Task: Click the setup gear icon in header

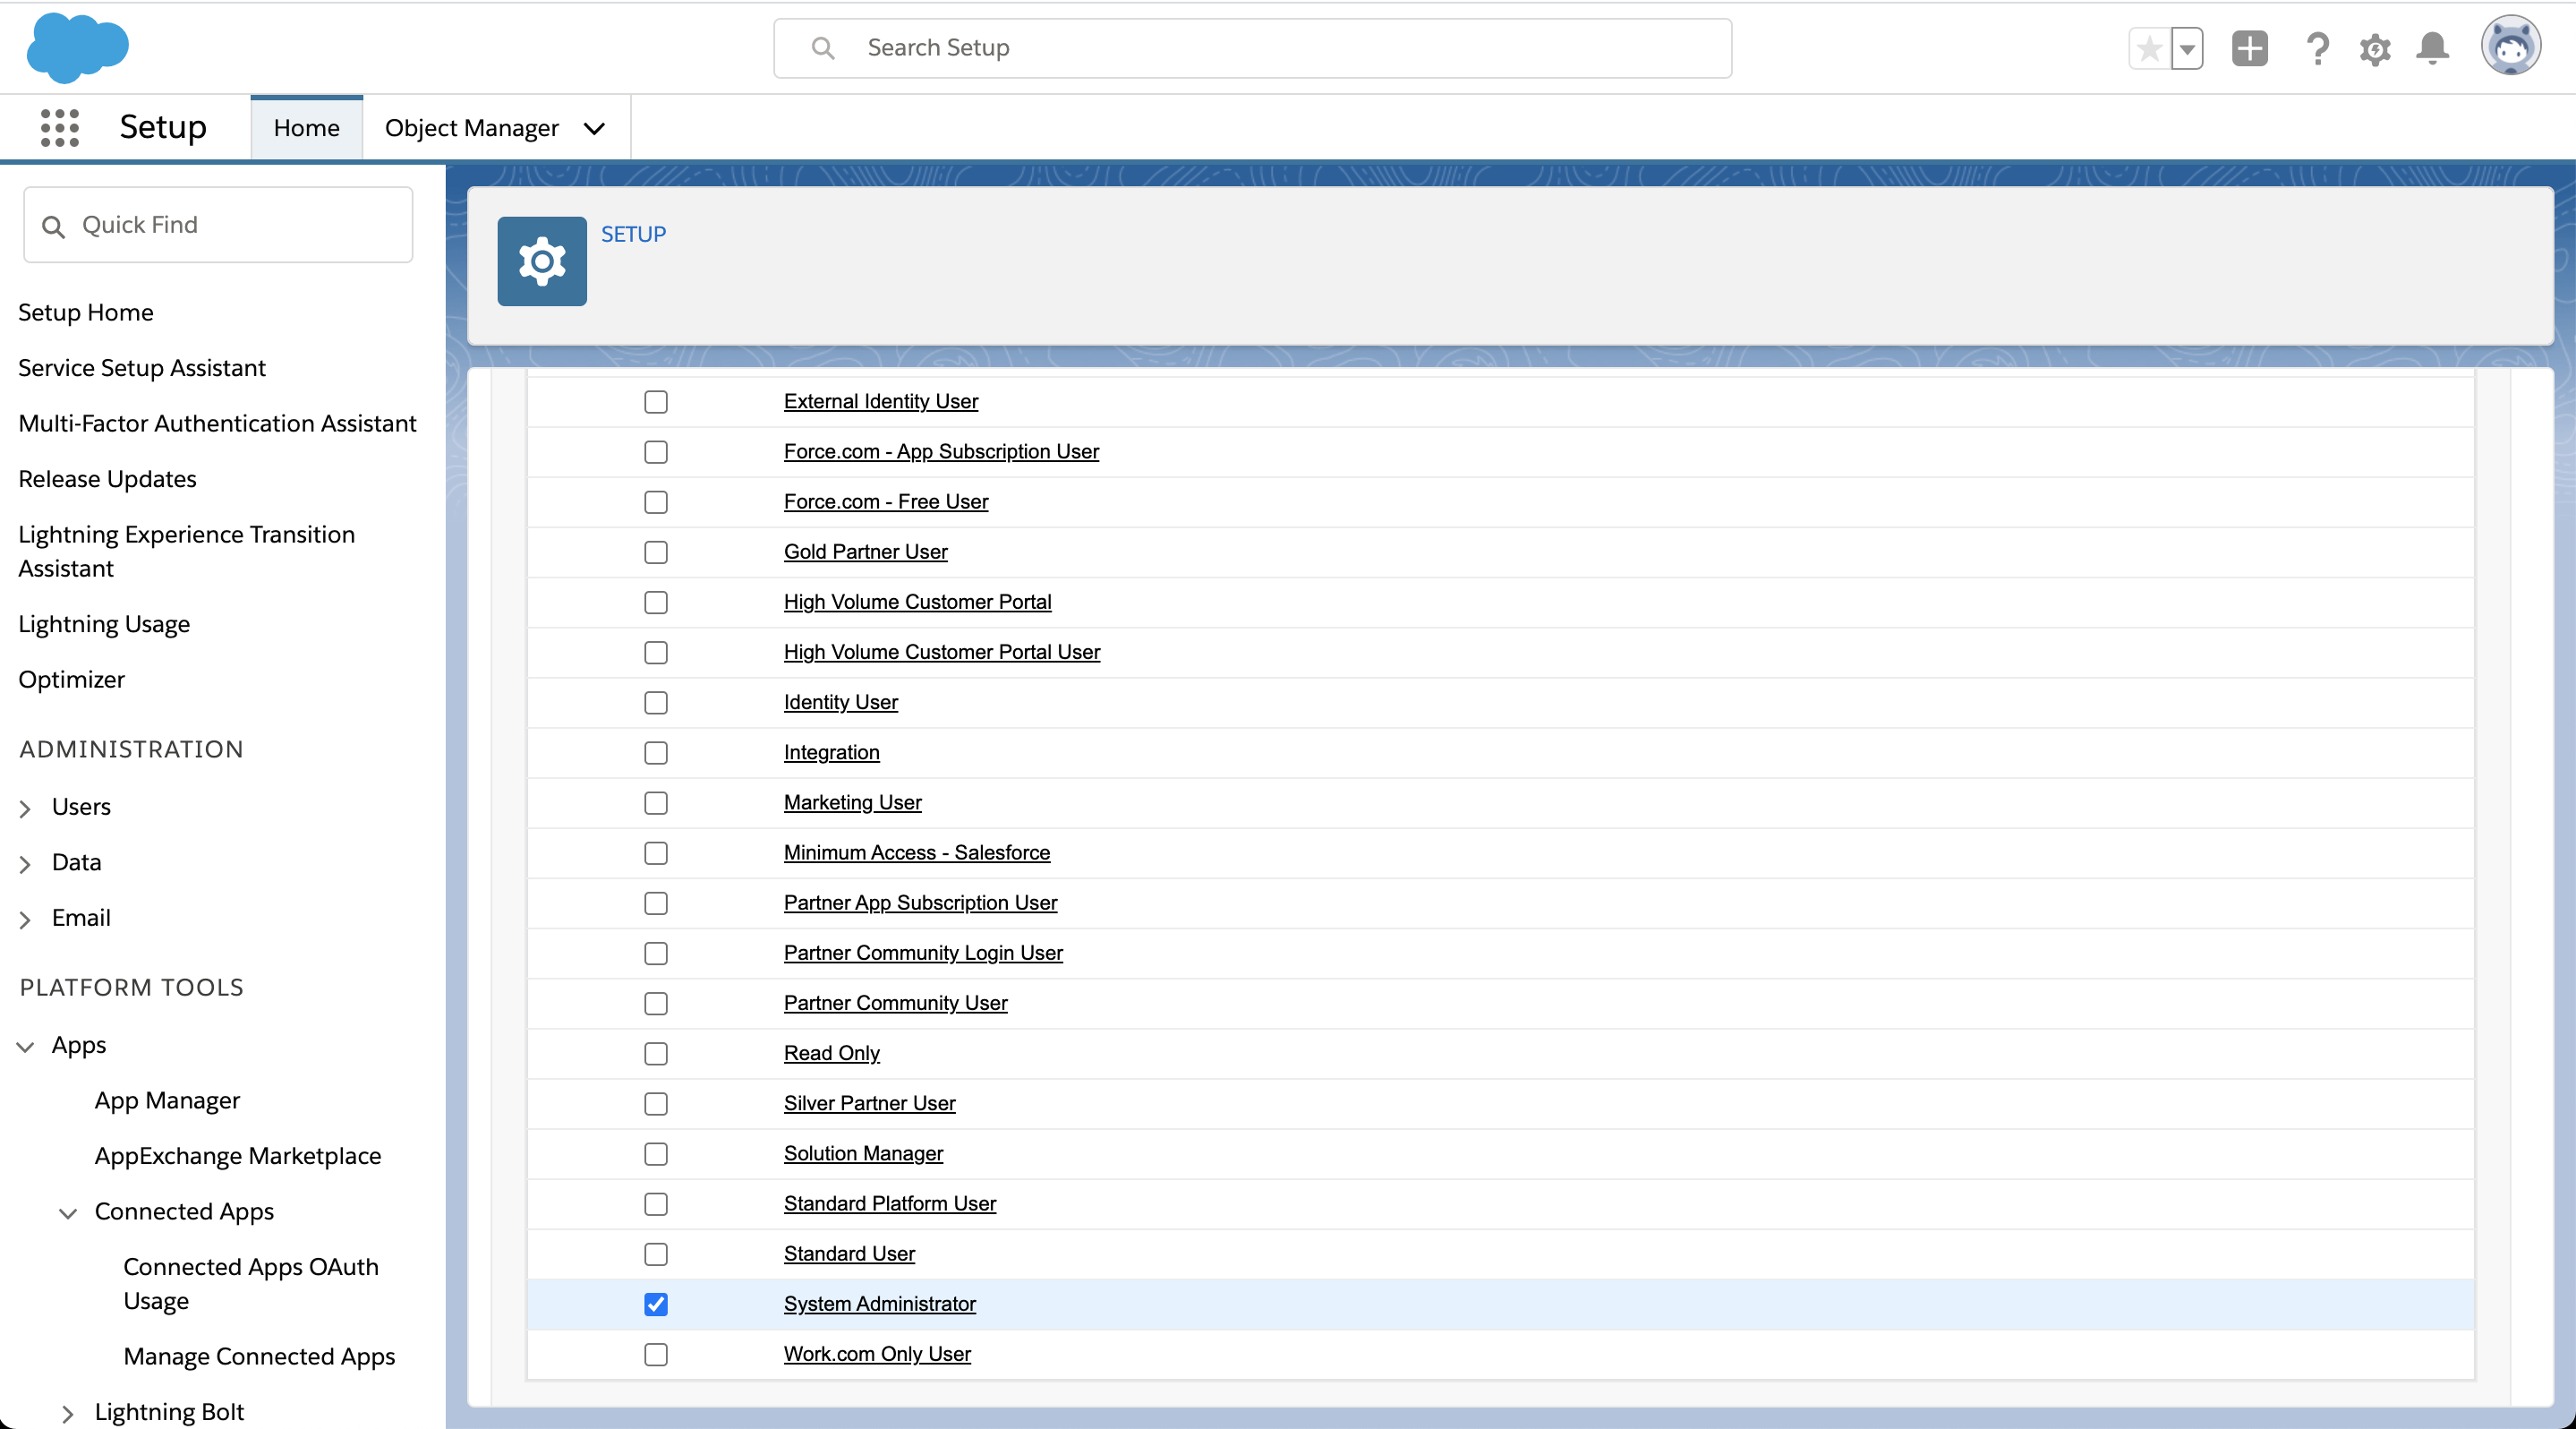Action: (2375, 49)
